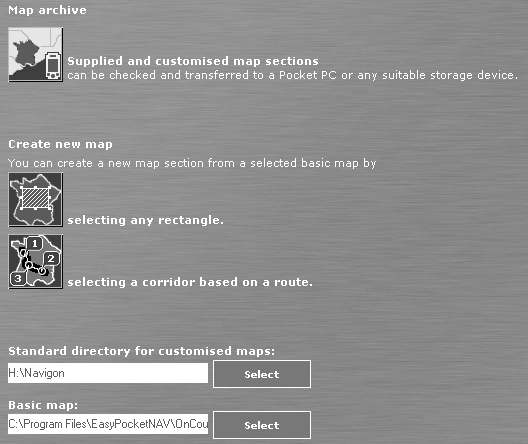Click the Create new map heading
528x444 pixels.
60,144
